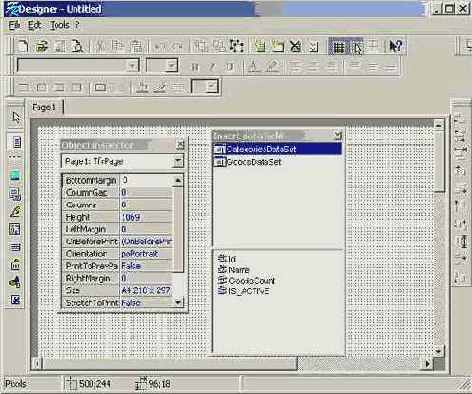This screenshot has height=394, width=472.
Task: Select the shapes object tool
Action: (15, 282)
